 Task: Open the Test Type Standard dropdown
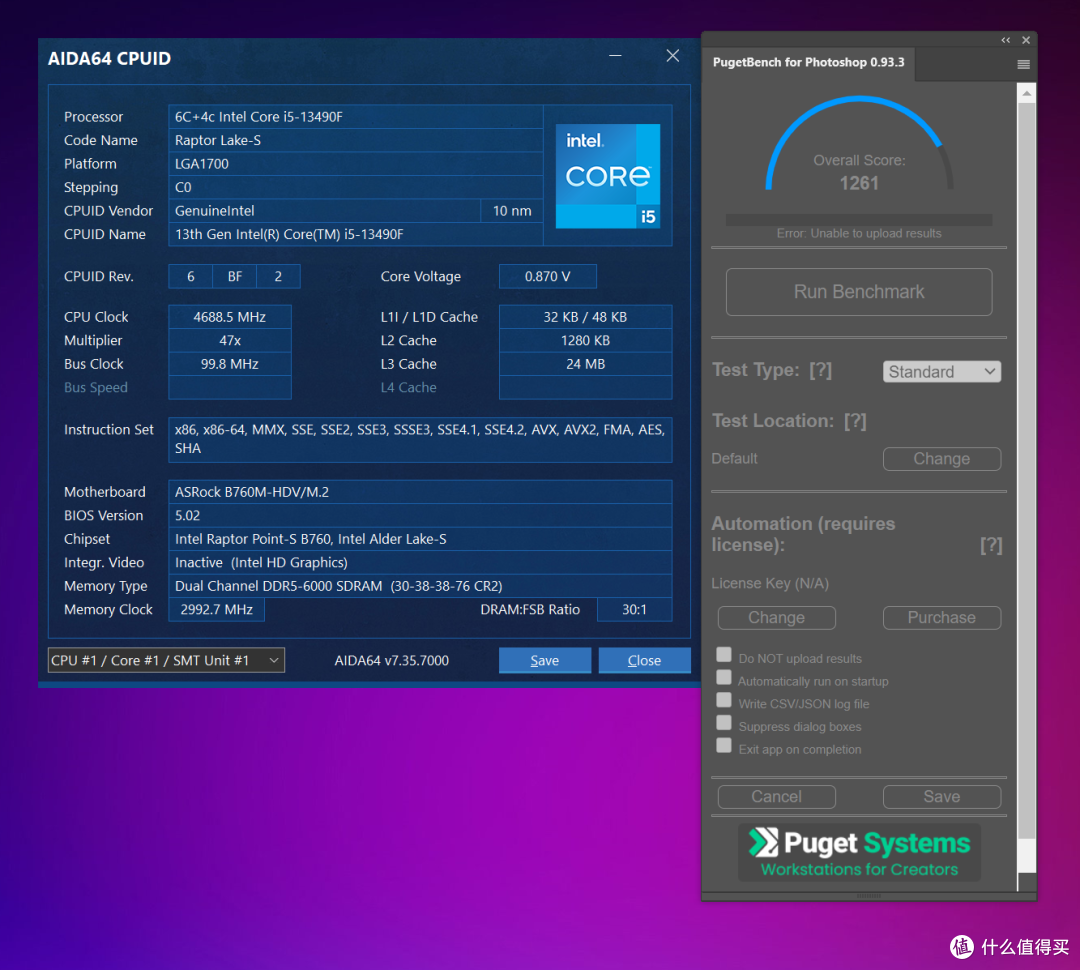(942, 371)
